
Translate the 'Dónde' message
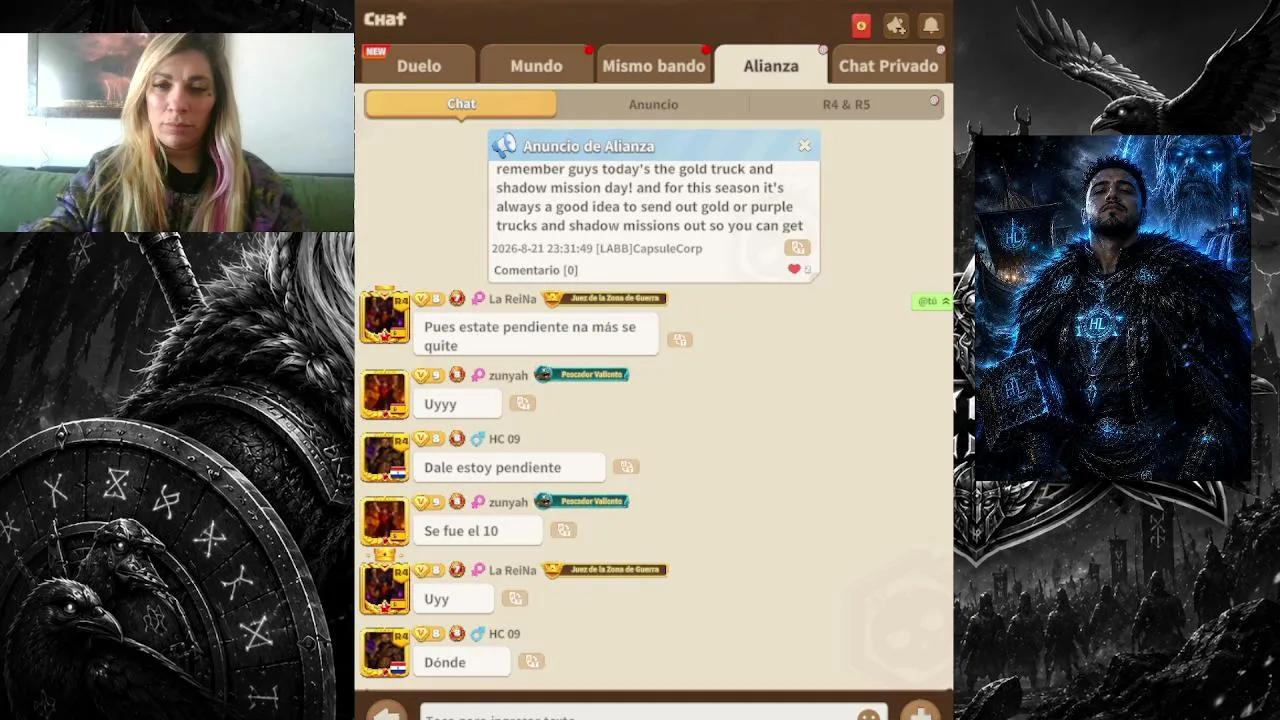point(532,661)
